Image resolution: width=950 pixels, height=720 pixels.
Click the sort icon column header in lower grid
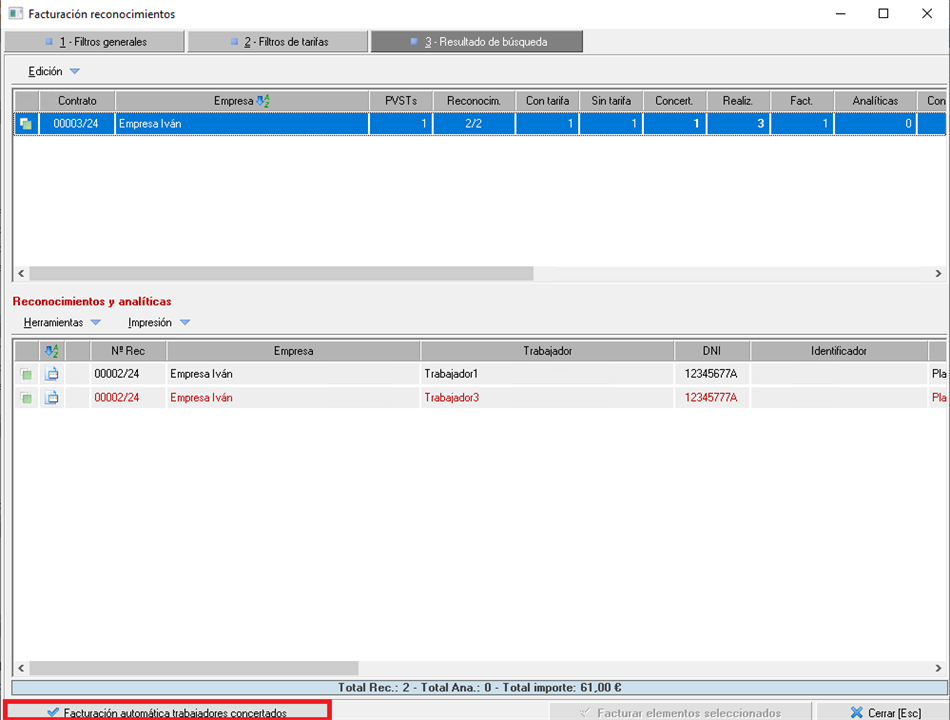[x=52, y=351]
